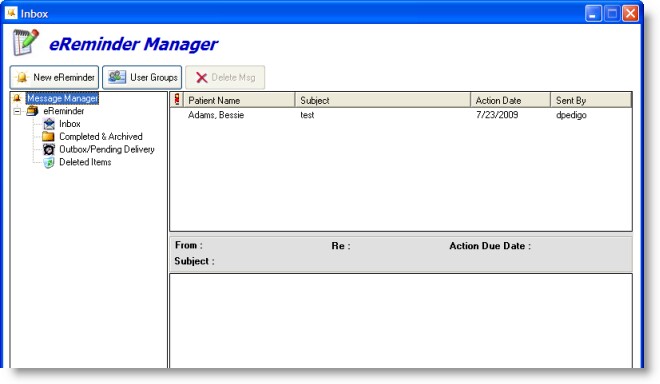Click the Completed & Archived folder icon
660x384 pixels.
click(48, 136)
